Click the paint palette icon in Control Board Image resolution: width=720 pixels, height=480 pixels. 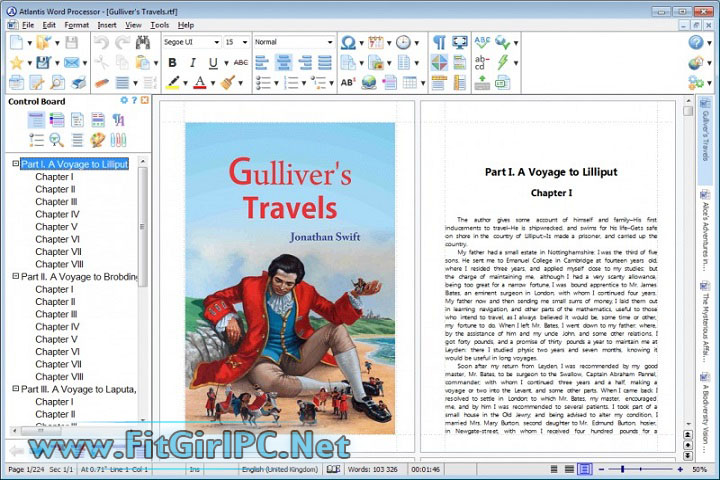(97, 140)
